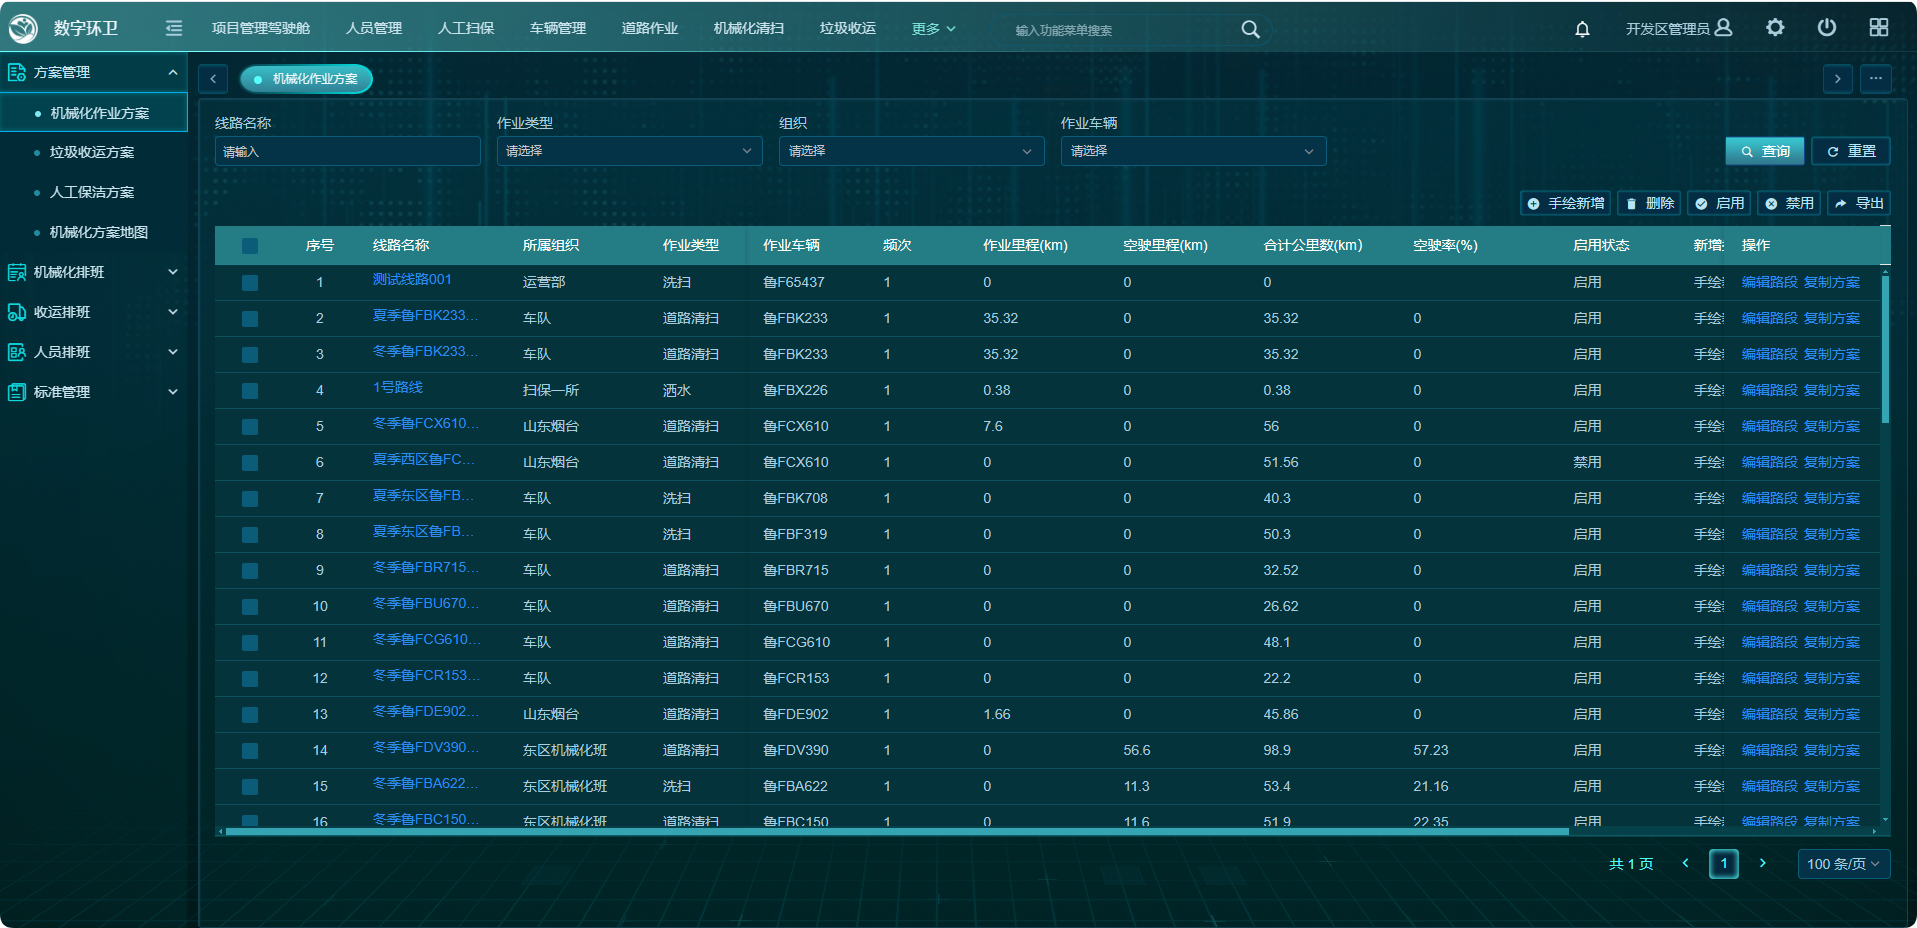Select the checkbox for row 1
This screenshot has width=1917, height=928.
point(250,283)
